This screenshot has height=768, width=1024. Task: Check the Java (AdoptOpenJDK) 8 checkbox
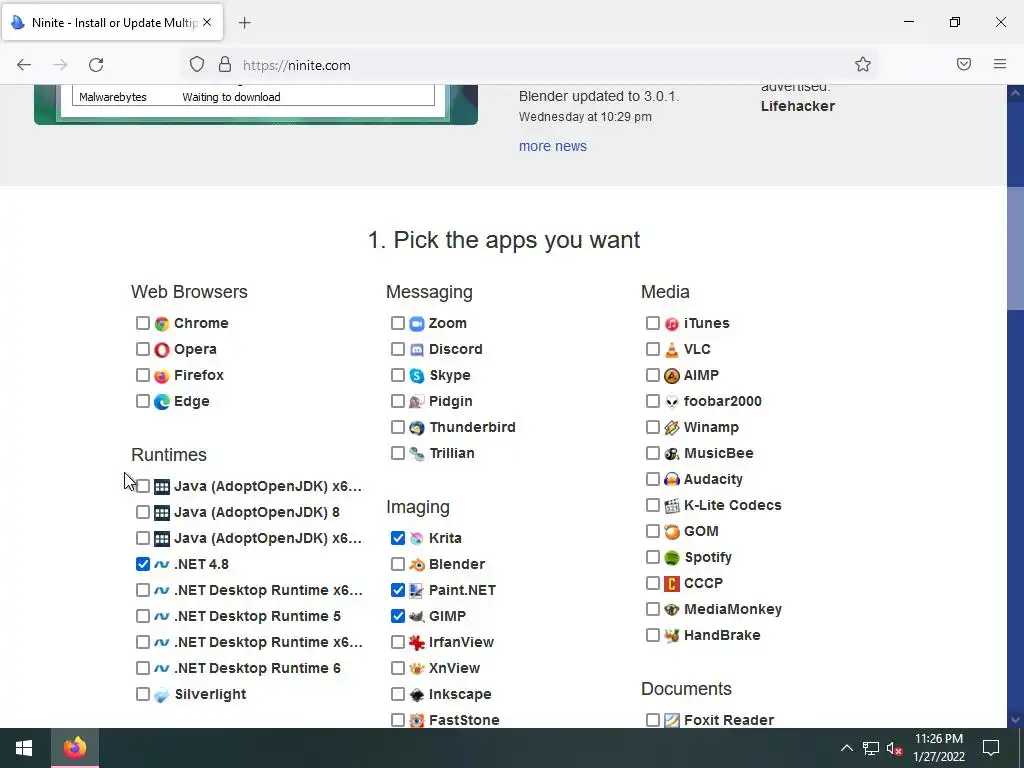point(142,512)
